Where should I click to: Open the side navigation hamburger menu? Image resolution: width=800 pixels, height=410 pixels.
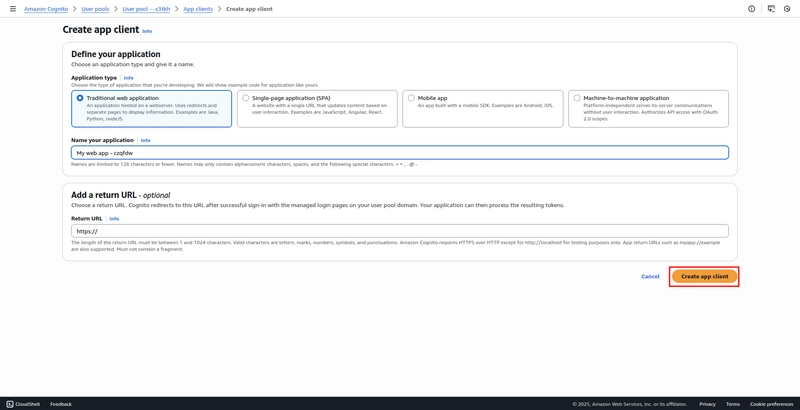pyautogui.click(x=12, y=9)
